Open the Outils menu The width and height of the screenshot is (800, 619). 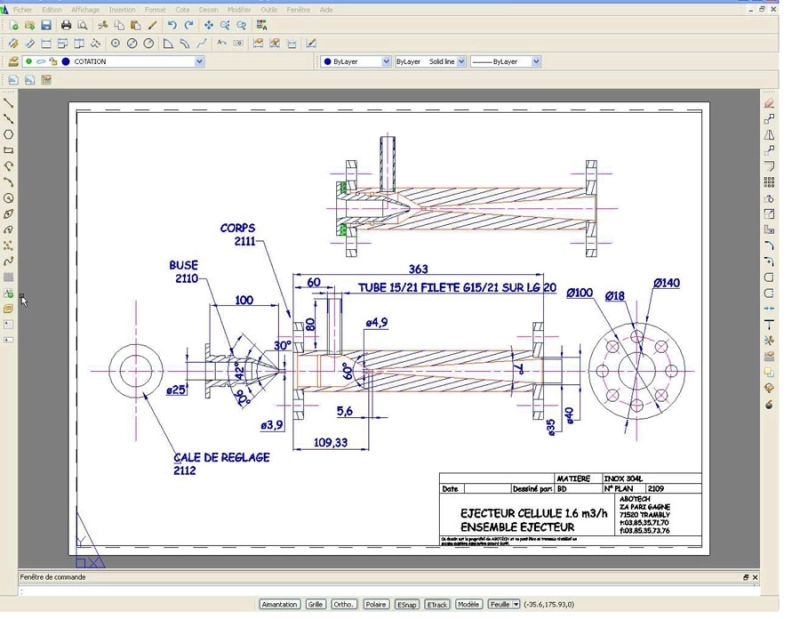[x=269, y=10]
